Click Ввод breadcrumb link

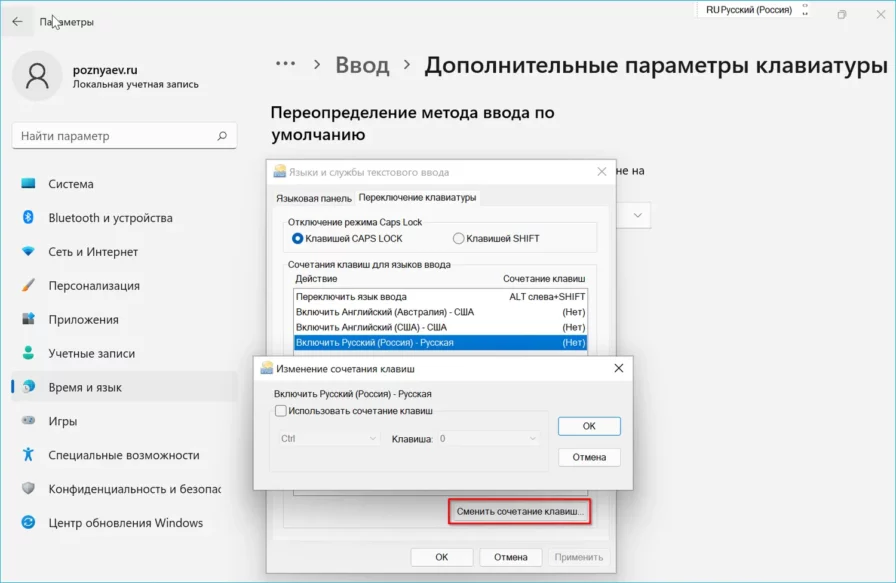(x=362, y=65)
